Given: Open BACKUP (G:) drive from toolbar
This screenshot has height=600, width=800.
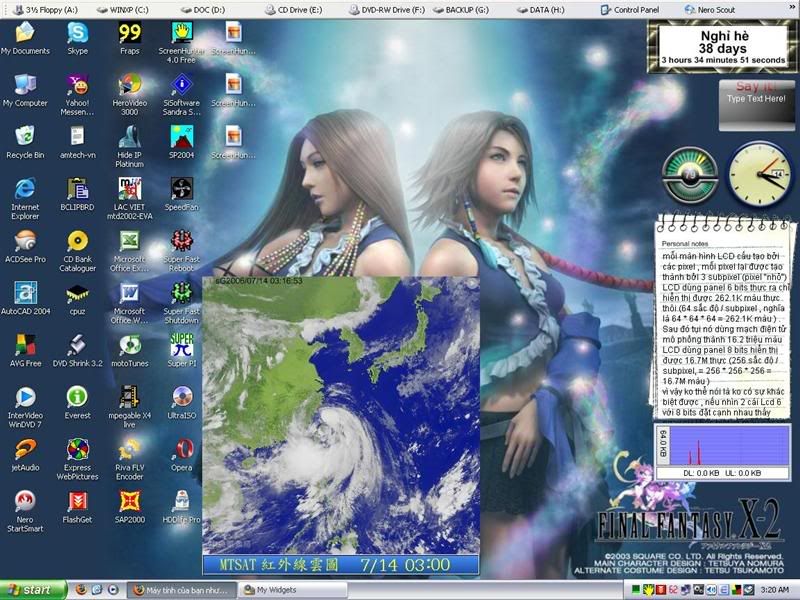Looking at the screenshot, I should click(x=461, y=9).
